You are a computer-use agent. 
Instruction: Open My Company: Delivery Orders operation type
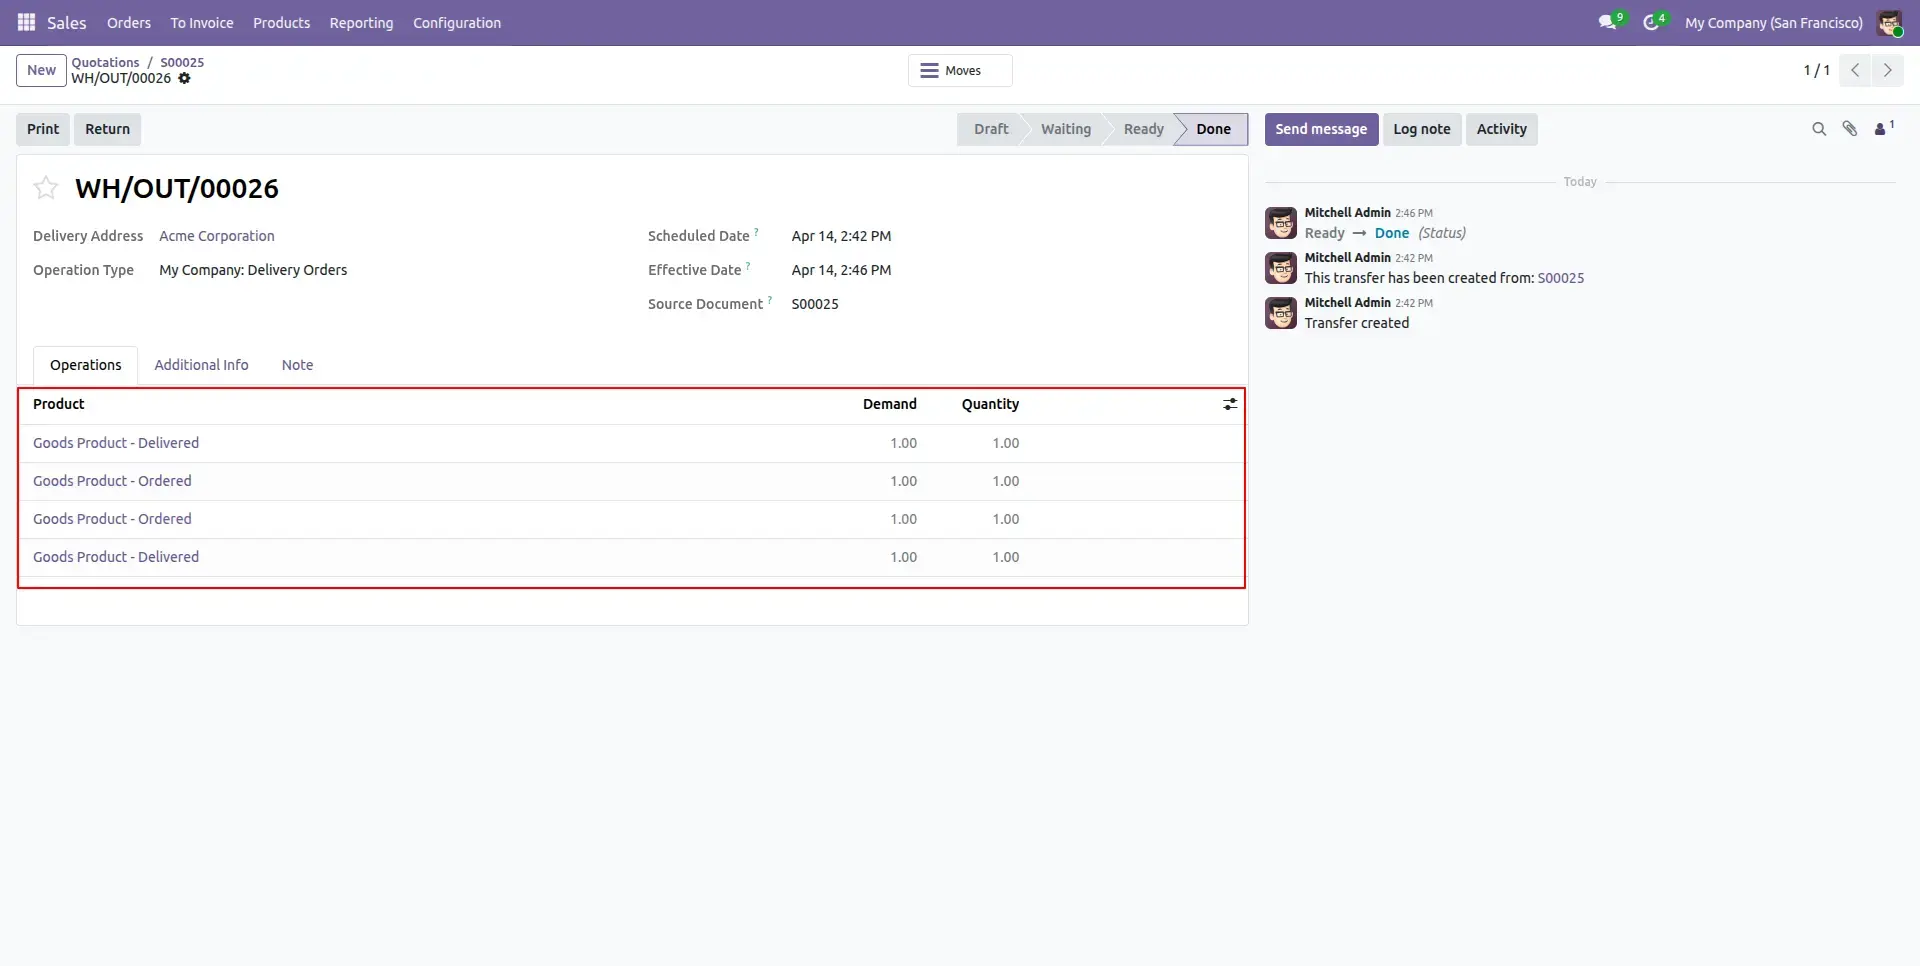coord(253,270)
